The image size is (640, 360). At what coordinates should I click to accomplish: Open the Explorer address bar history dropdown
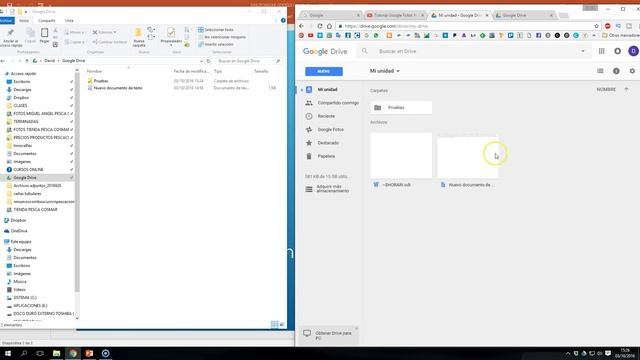(x=201, y=61)
